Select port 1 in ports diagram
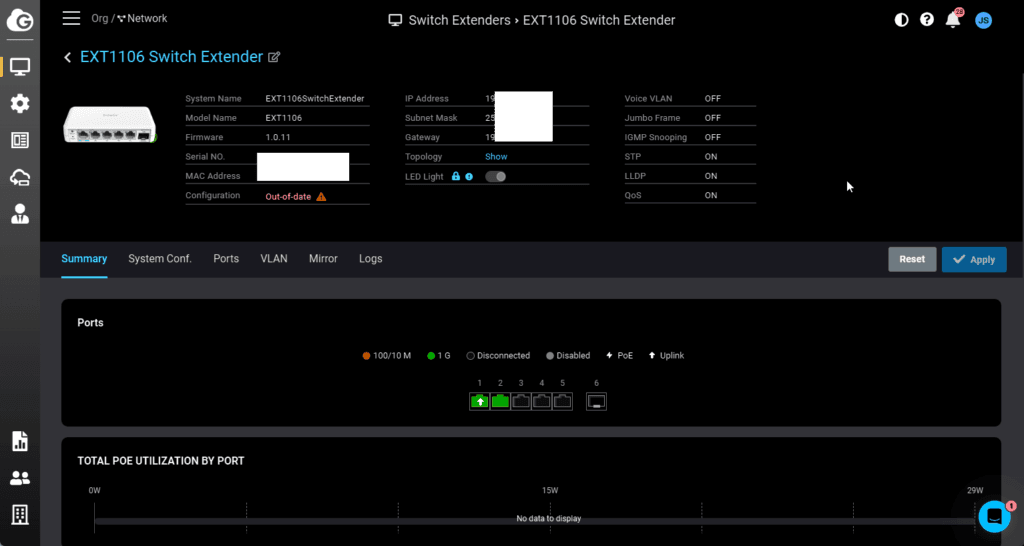This screenshot has height=546, width=1024. 480,401
